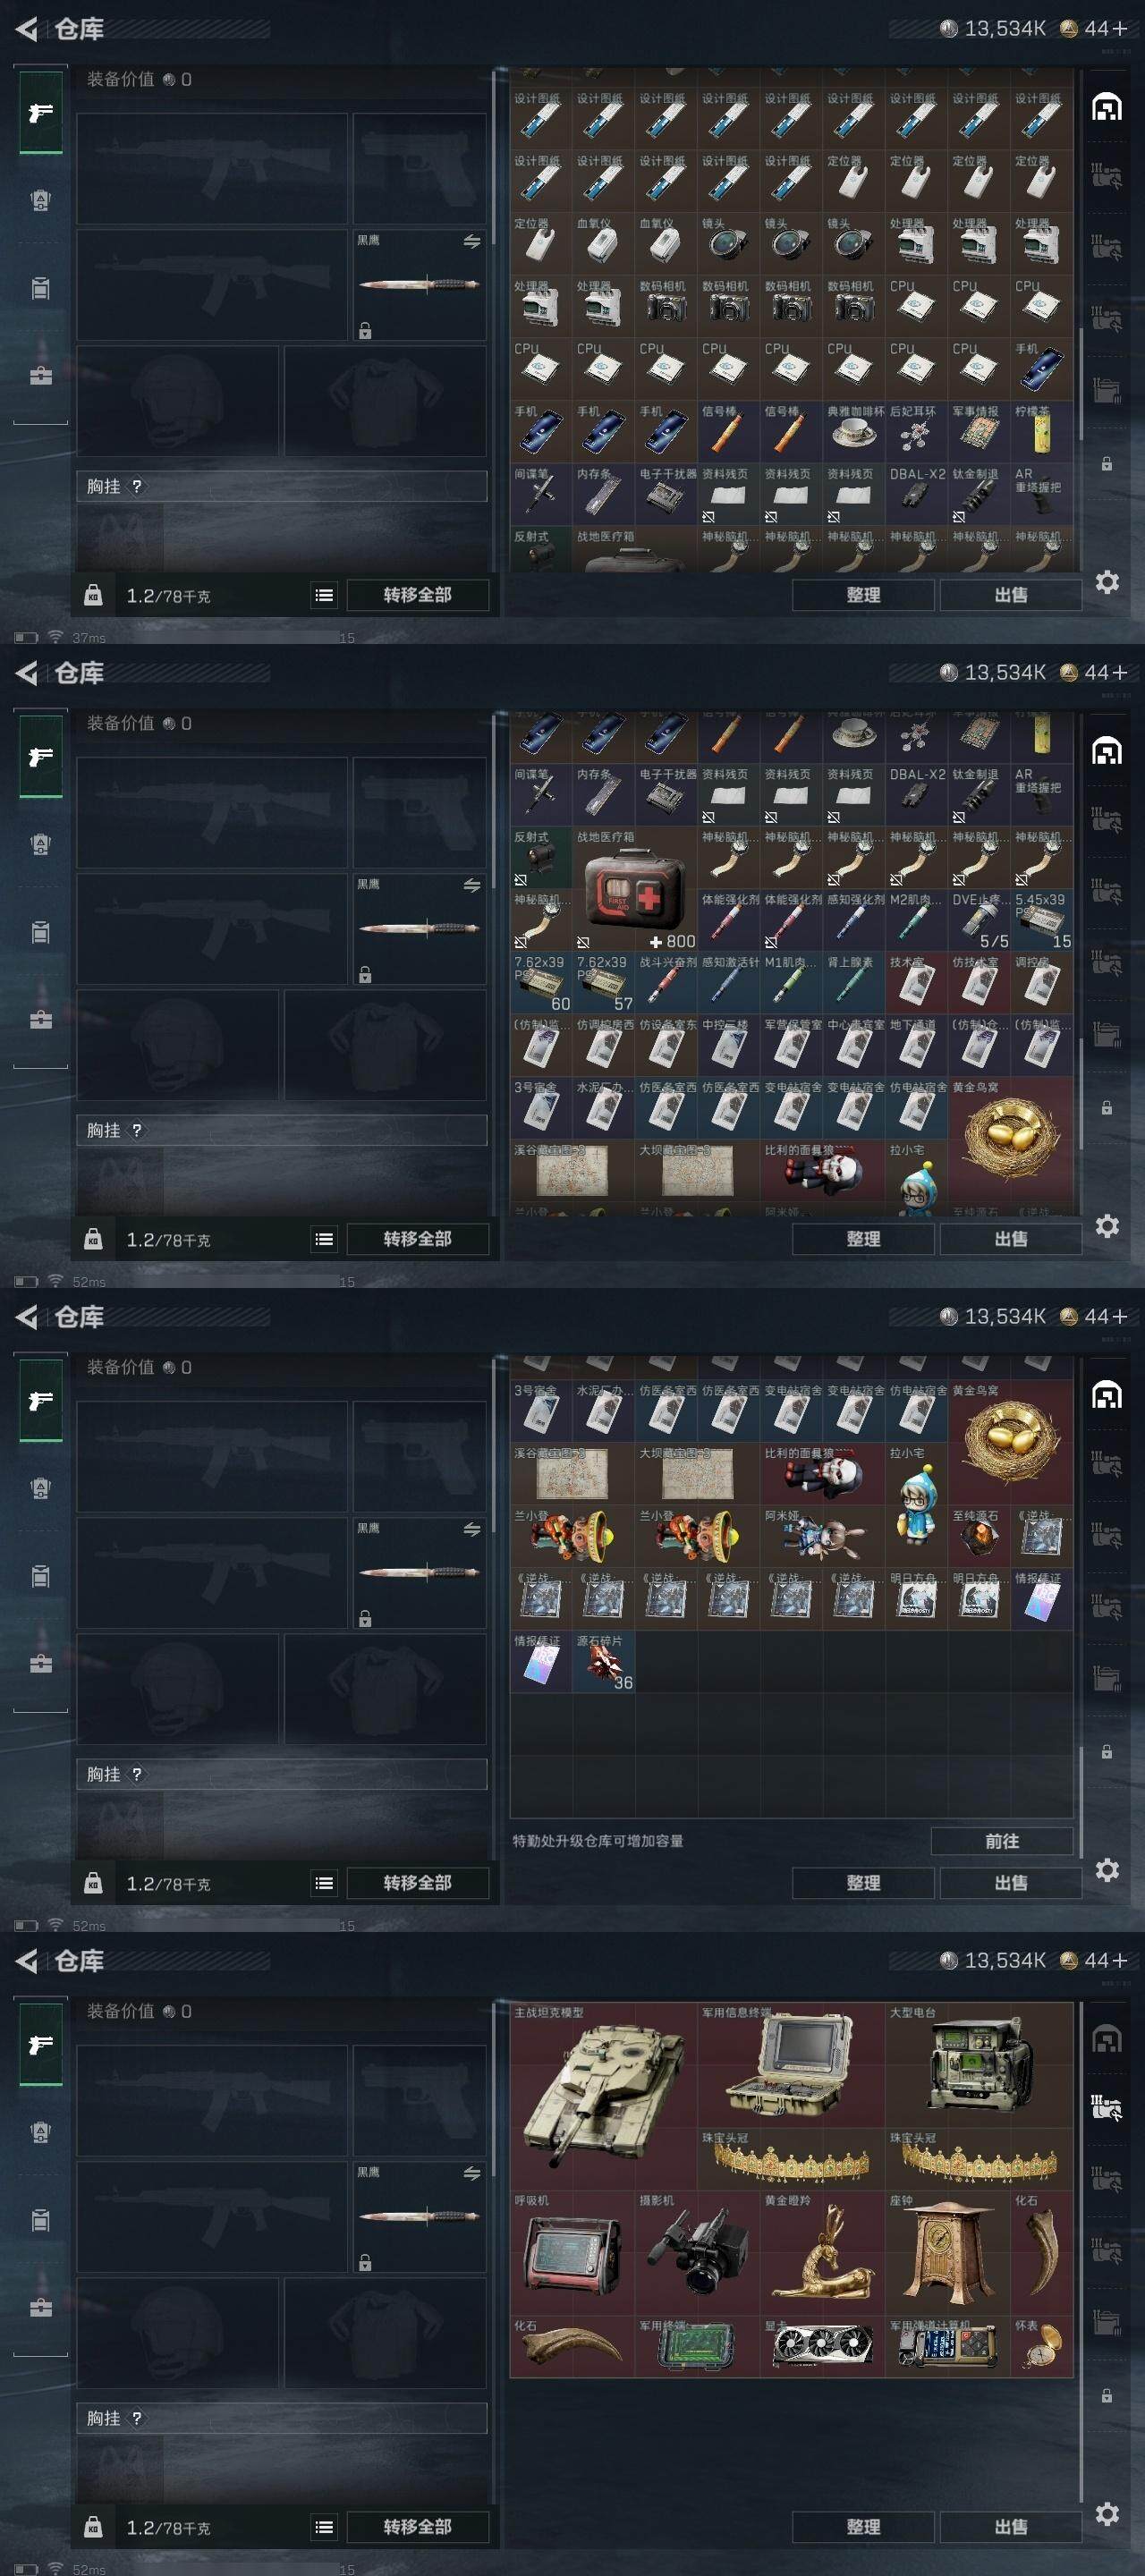Select the 座钟 mantel clock item
Viewport: 1145px width, 2576px height.
point(947,2252)
